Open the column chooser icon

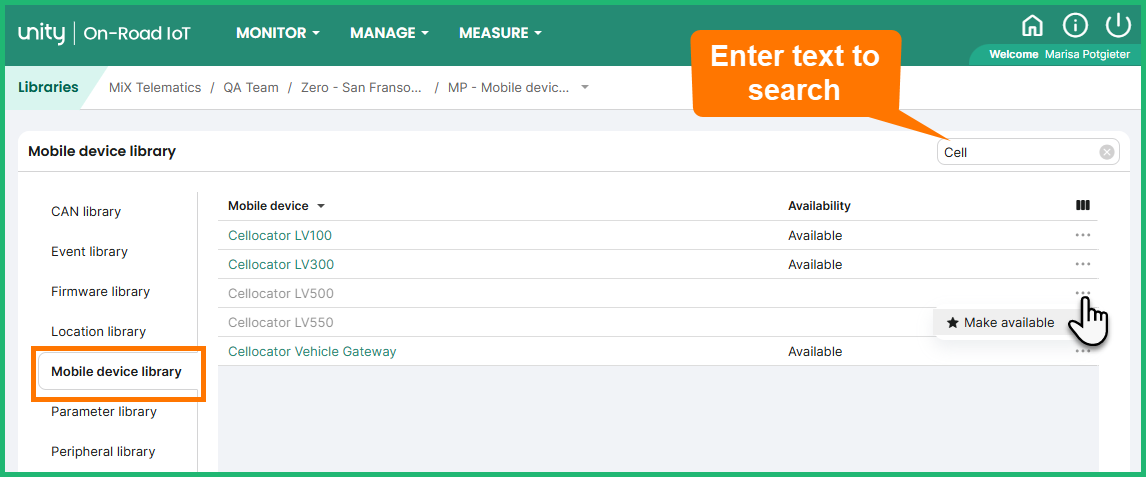point(1083,206)
